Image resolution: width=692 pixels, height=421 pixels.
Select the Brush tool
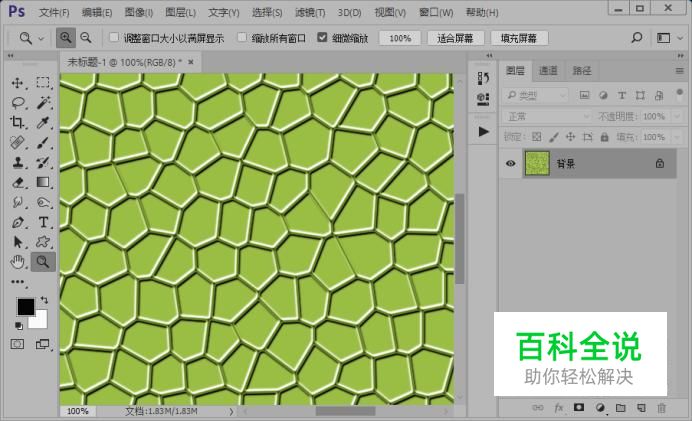point(43,143)
